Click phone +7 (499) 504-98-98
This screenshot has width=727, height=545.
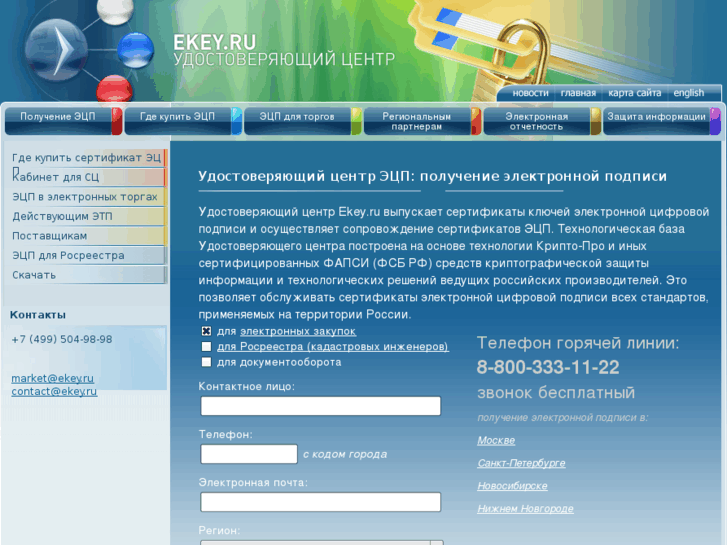click(62, 340)
